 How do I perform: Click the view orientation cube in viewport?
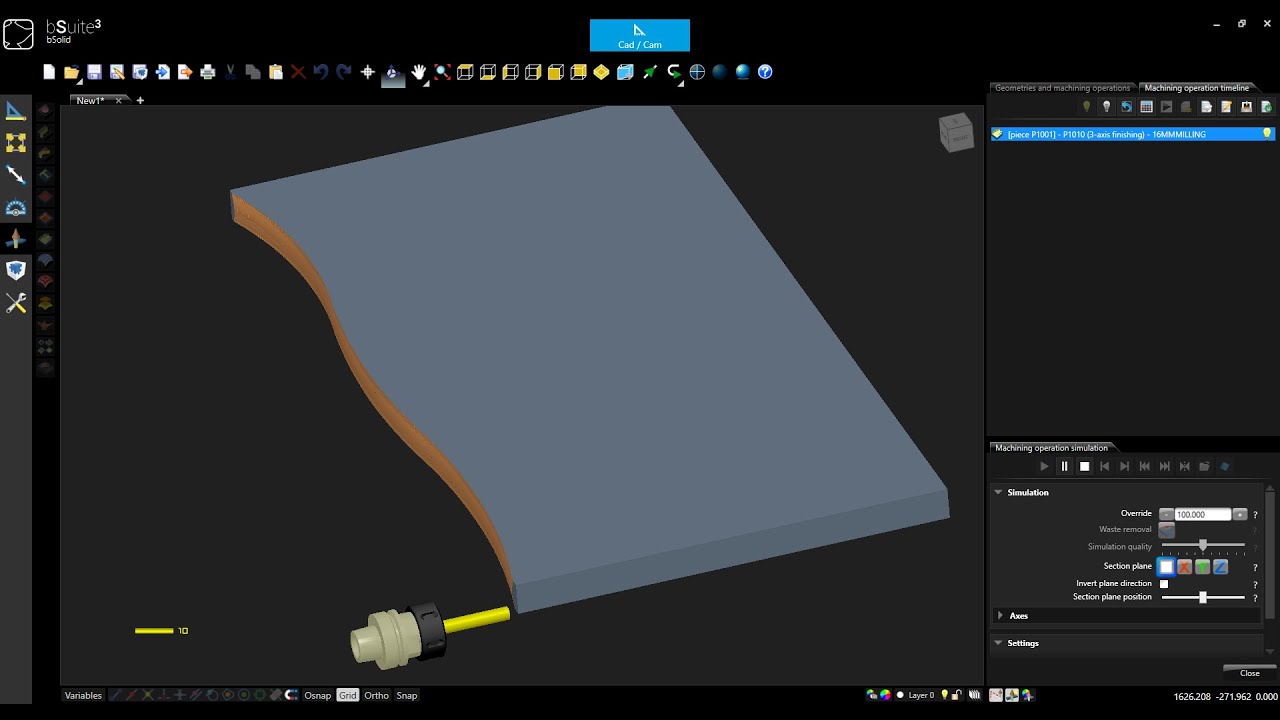pyautogui.click(x=956, y=132)
